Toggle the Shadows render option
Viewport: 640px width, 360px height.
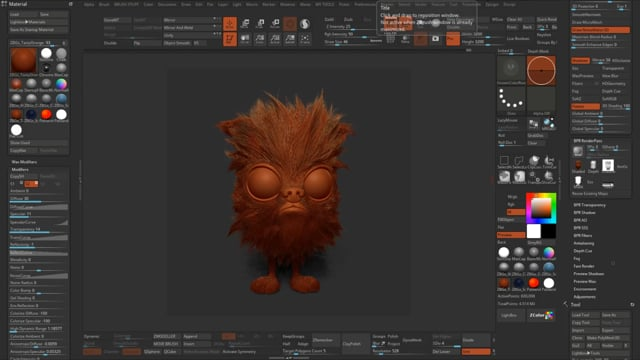pyautogui.click(x=580, y=60)
